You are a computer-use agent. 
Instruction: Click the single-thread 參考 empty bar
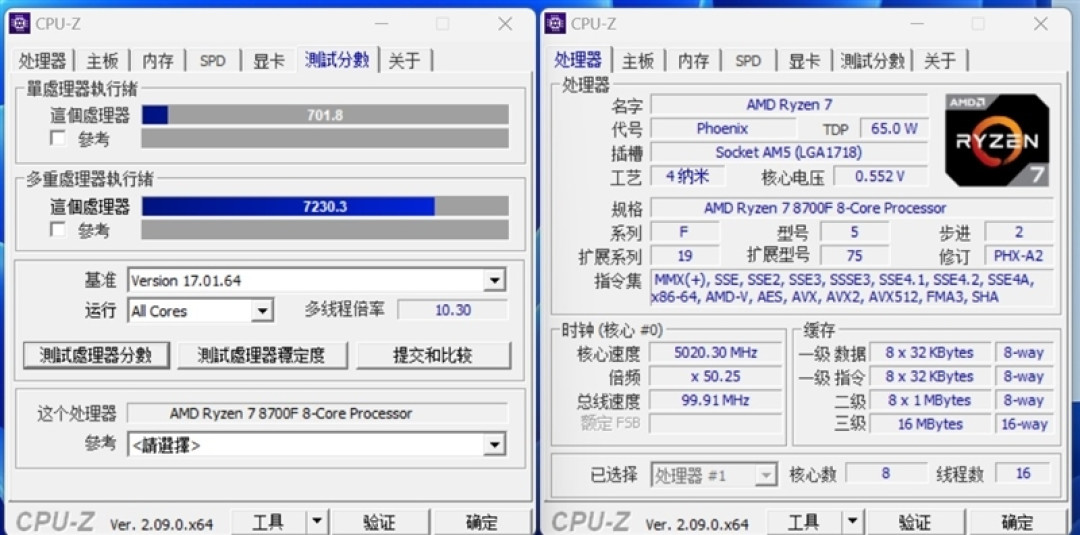point(325,138)
